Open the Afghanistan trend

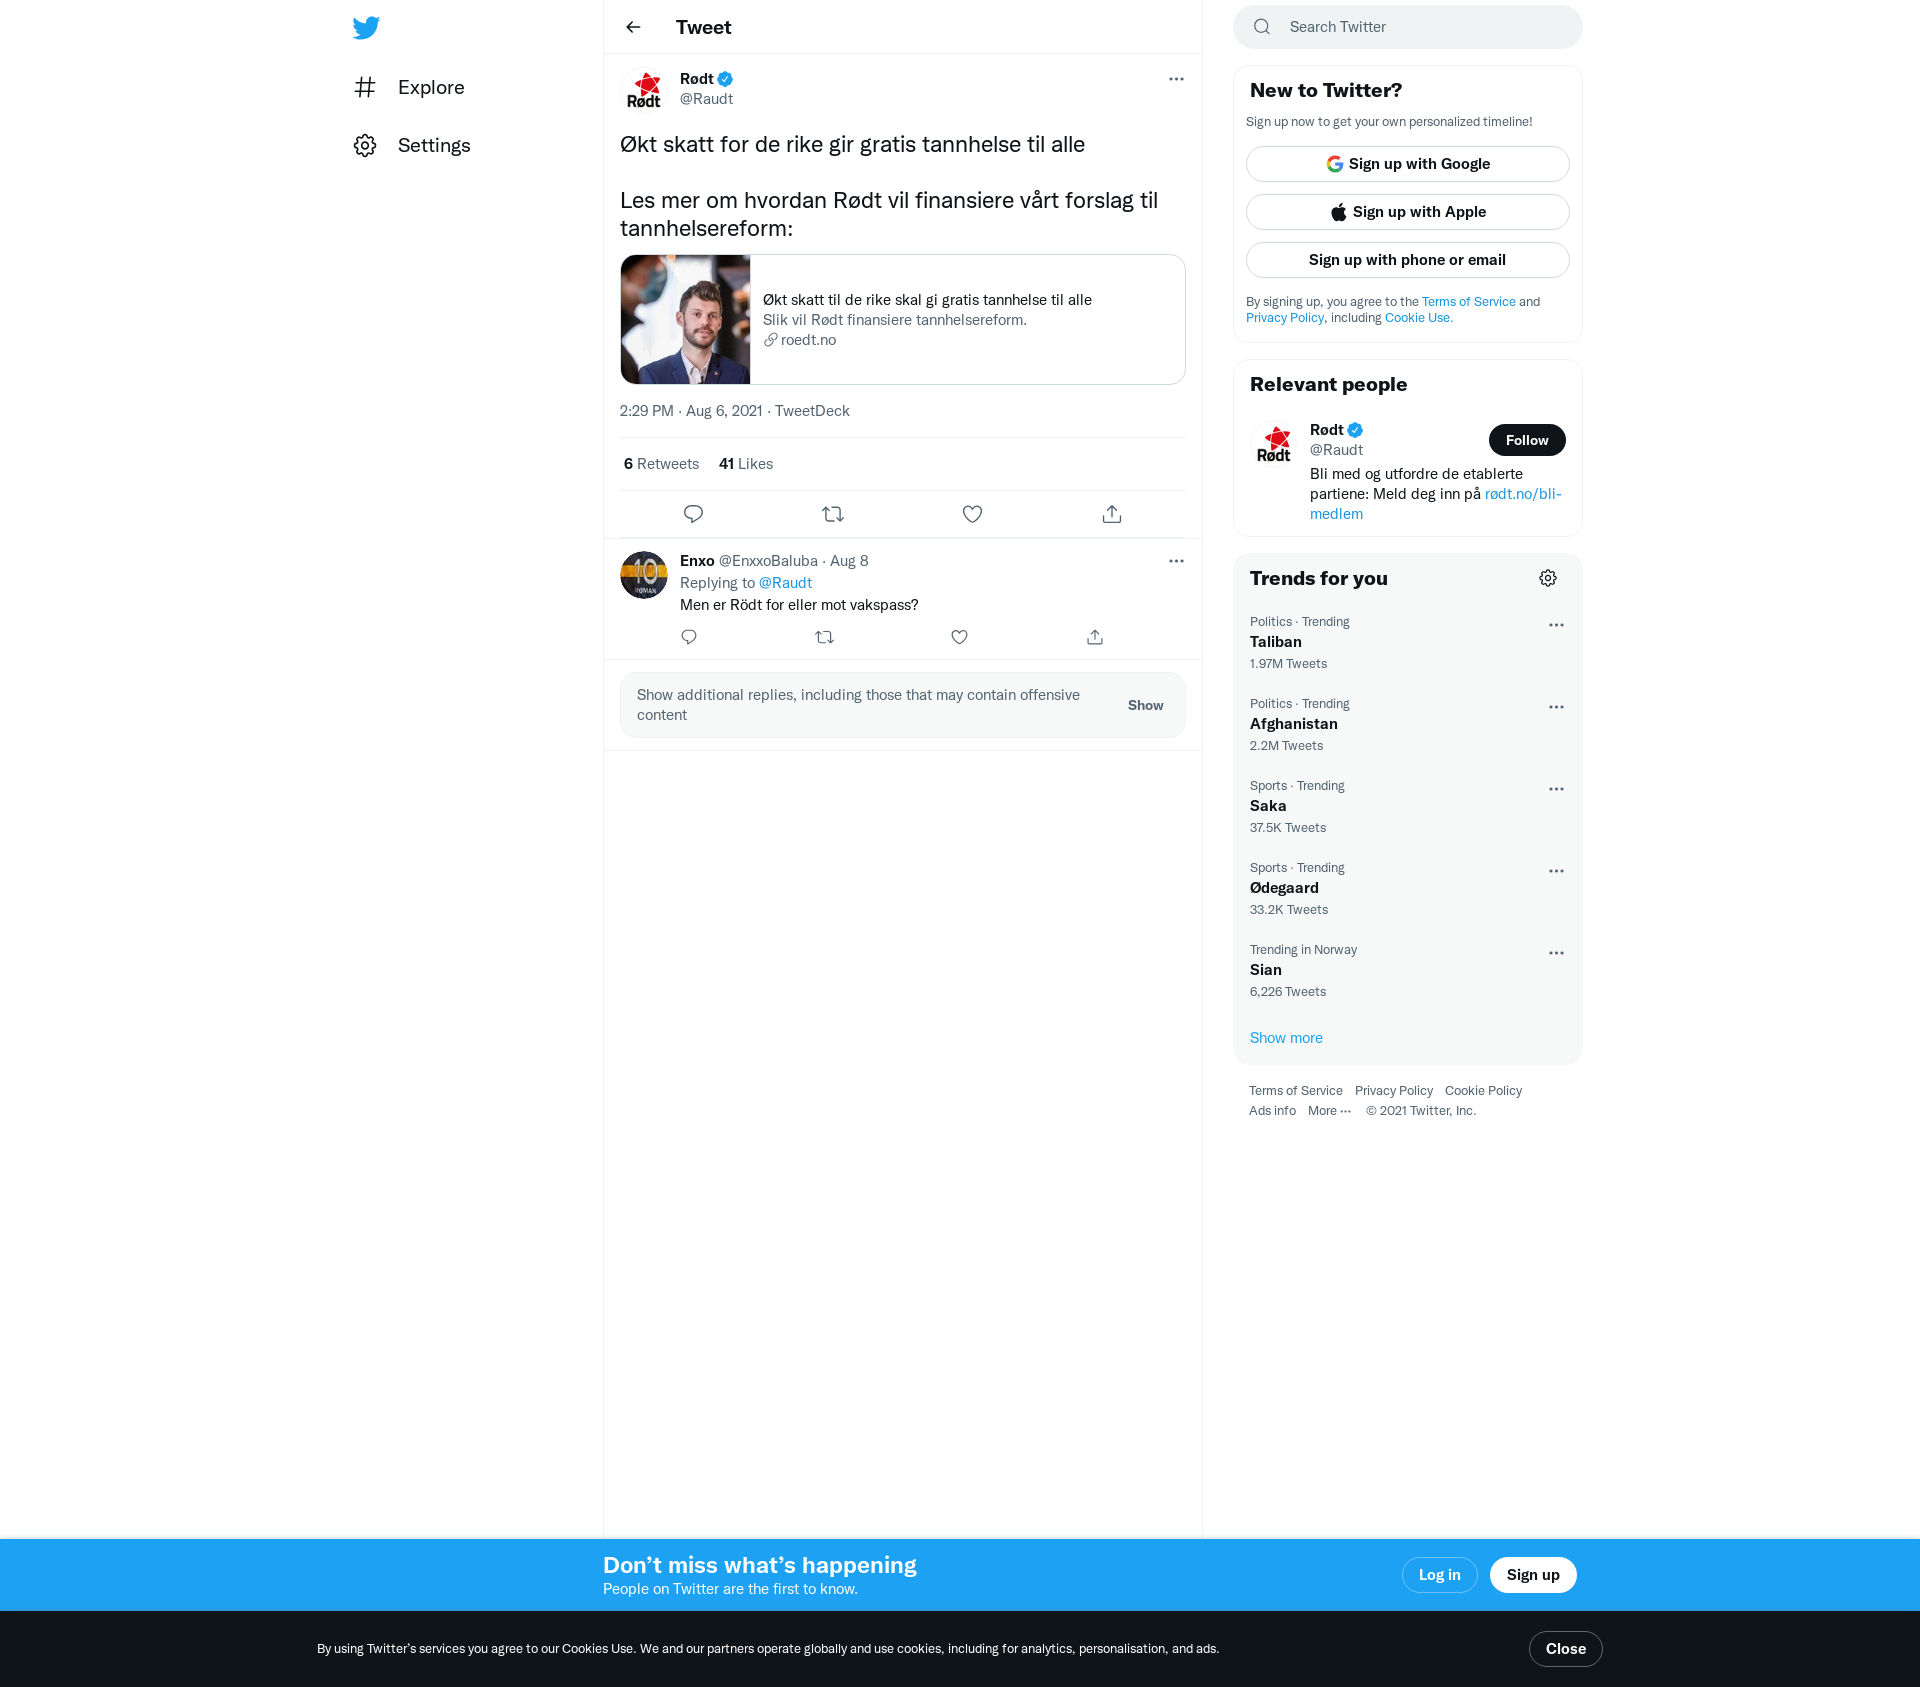click(x=1408, y=724)
